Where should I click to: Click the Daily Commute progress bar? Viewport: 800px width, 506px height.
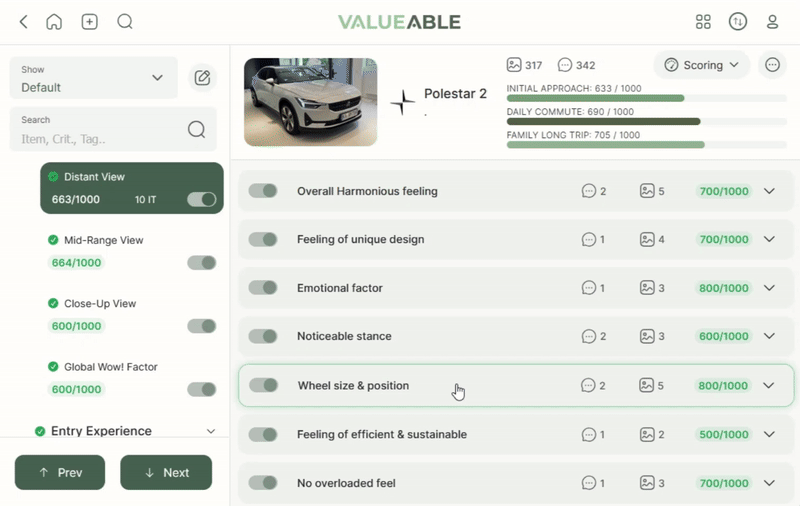pos(646,121)
